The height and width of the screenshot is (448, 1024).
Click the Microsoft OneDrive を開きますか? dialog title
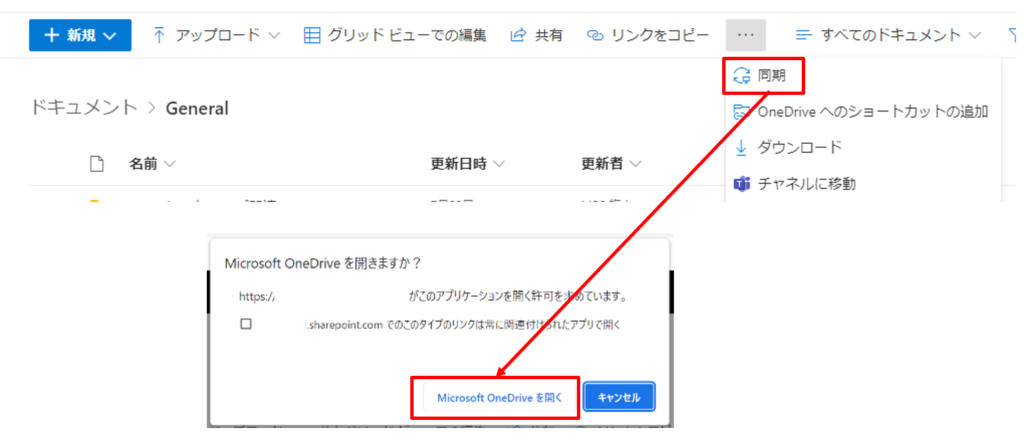323,263
